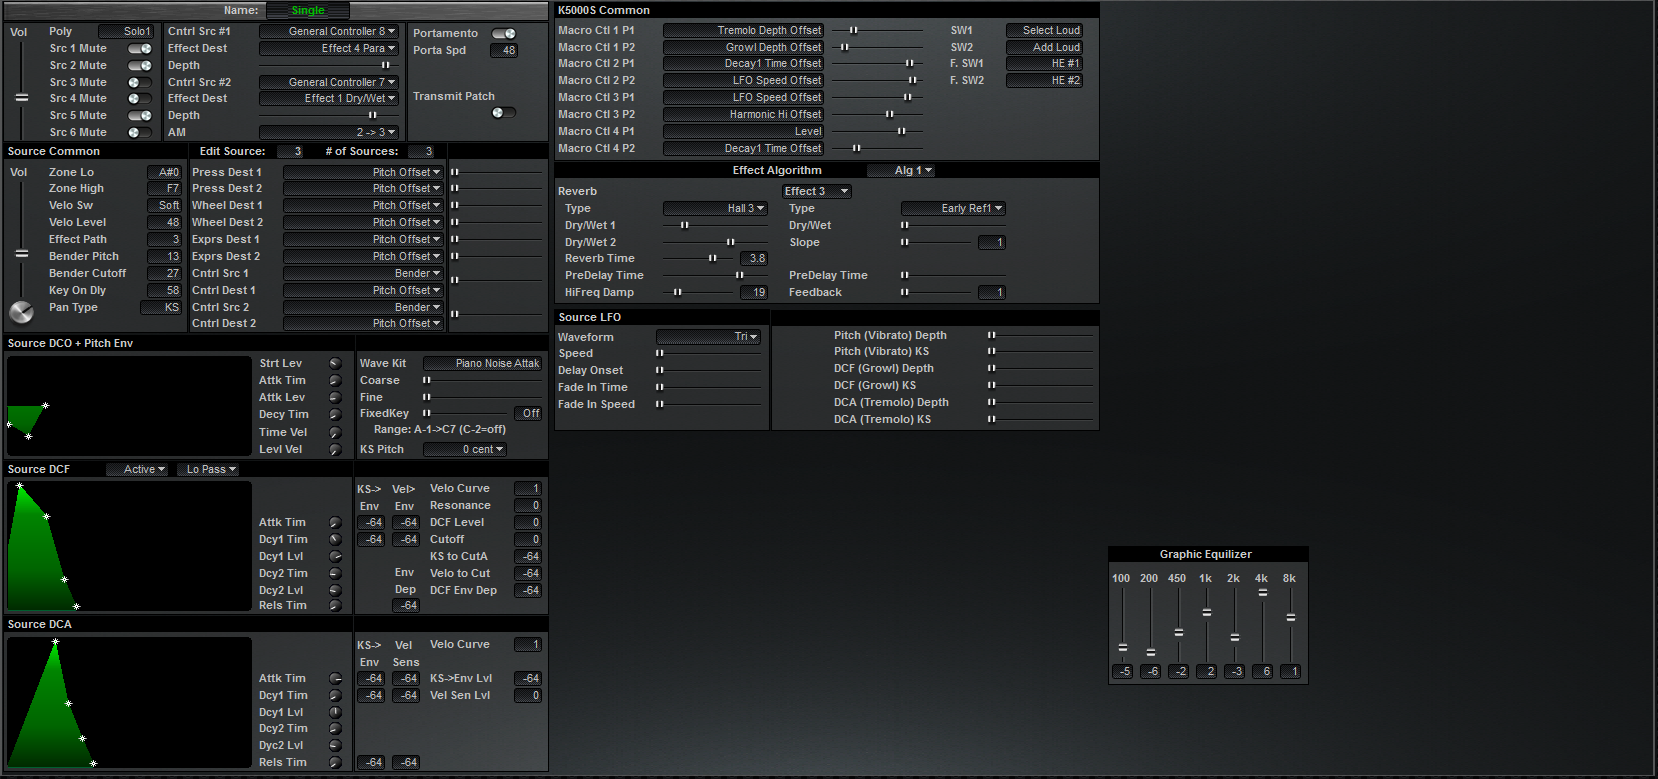The height and width of the screenshot is (779, 1658).
Task: Open the Reverb Type Hall 3 dropdown
Action: point(716,209)
